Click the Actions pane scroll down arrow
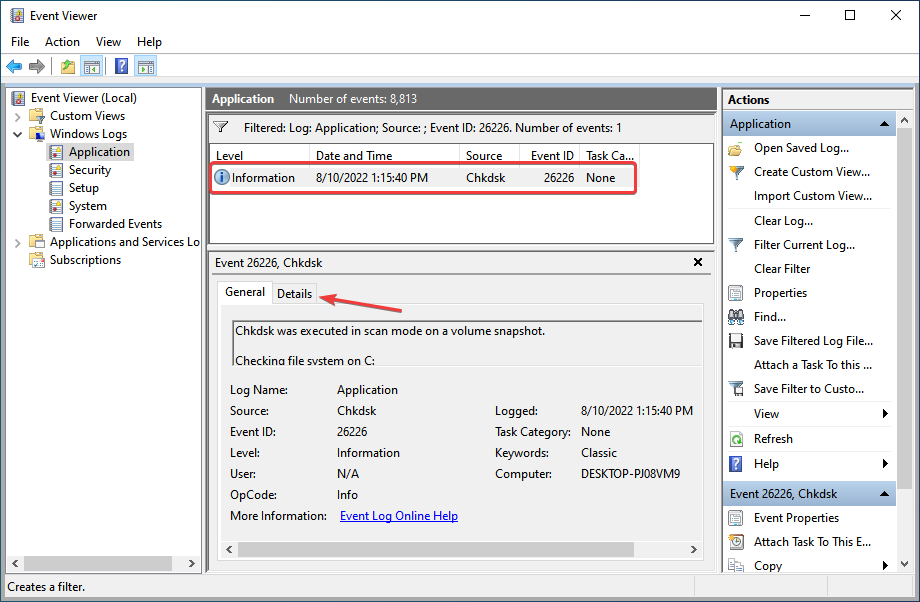Screen dimensions: 920x602 point(904,564)
